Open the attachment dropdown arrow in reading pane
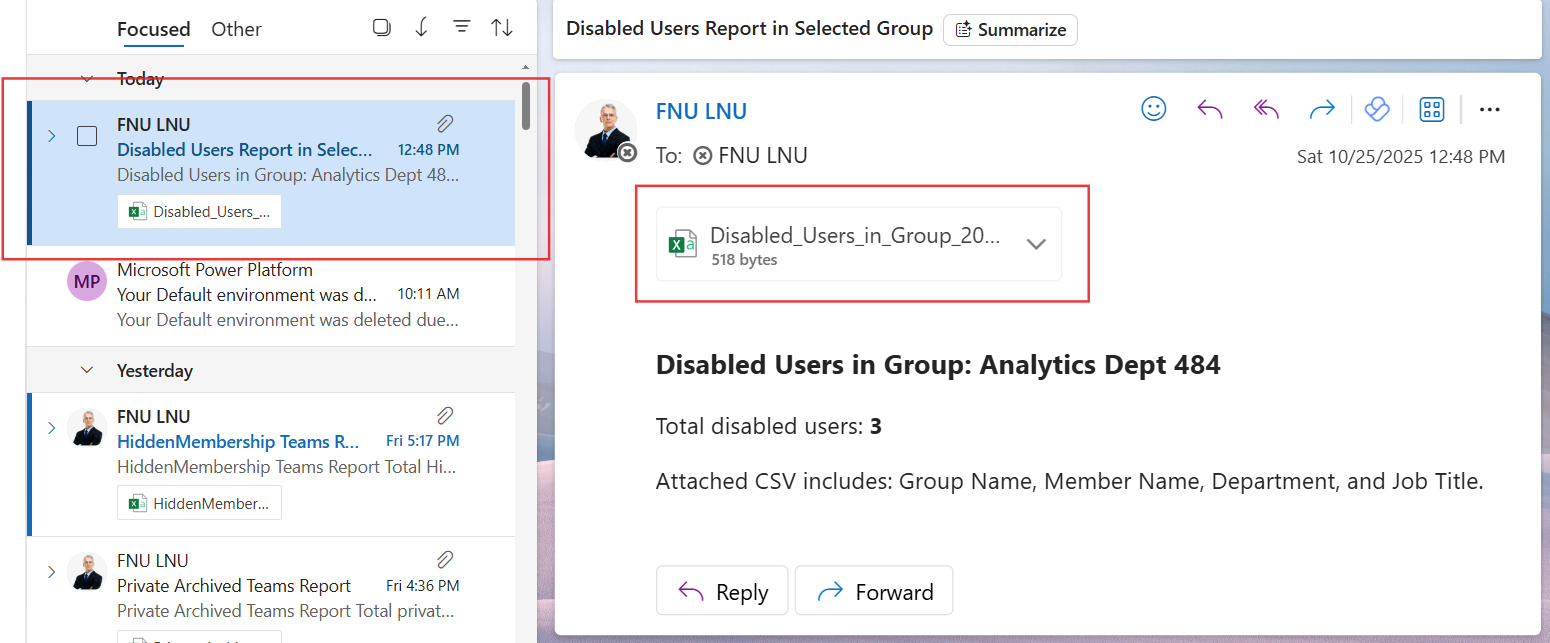Image resolution: width=1550 pixels, height=643 pixels. [x=1036, y=244]
